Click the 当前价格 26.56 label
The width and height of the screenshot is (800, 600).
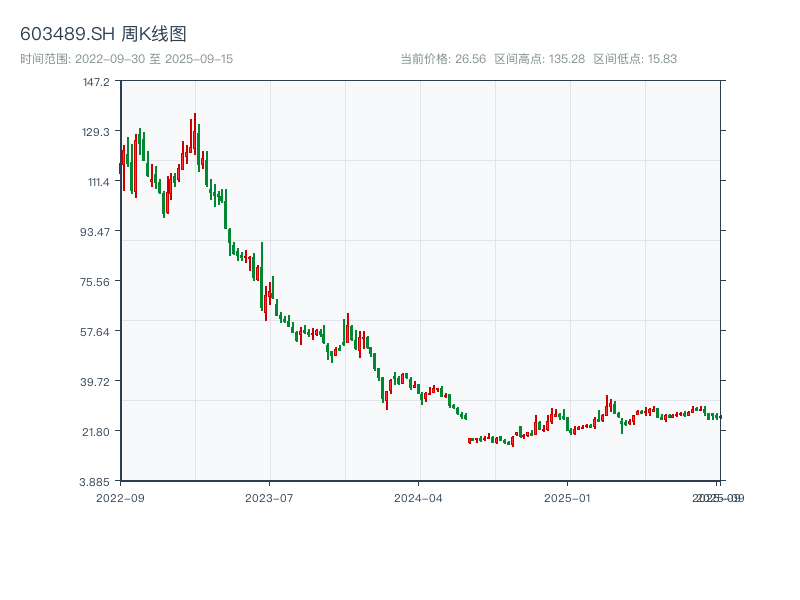442,59
